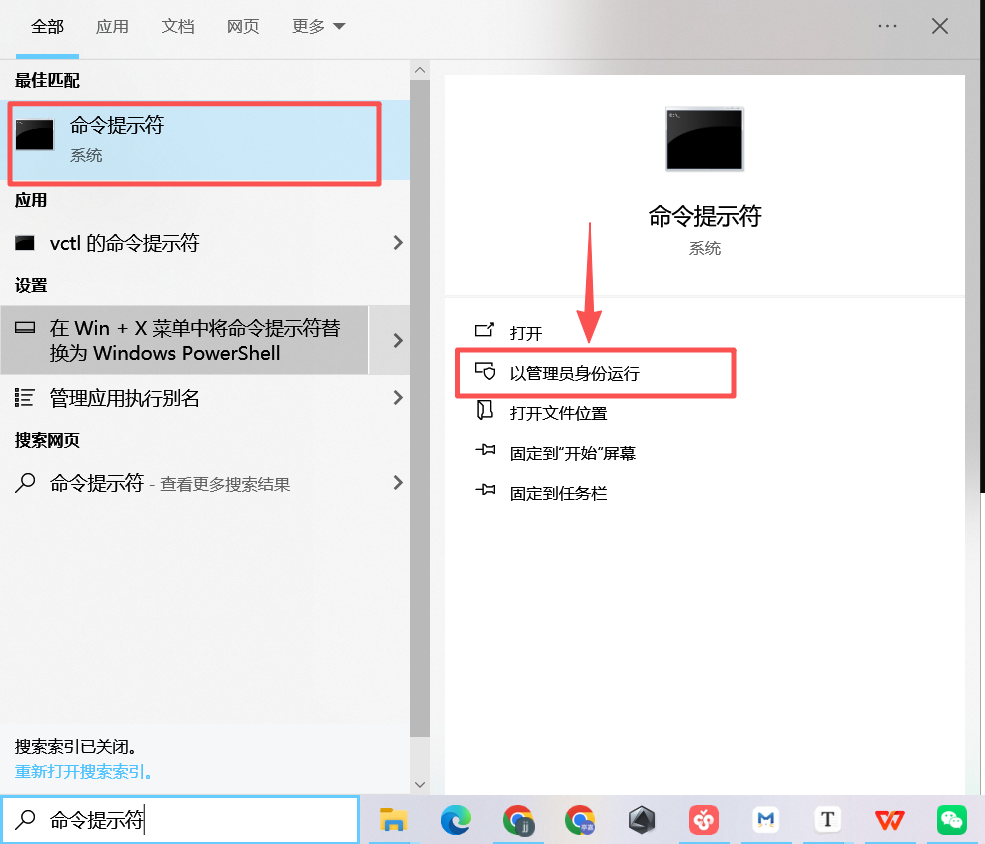Switch to the 网页 tab
This screenshot has height=844, width=985.
[243, 26]
